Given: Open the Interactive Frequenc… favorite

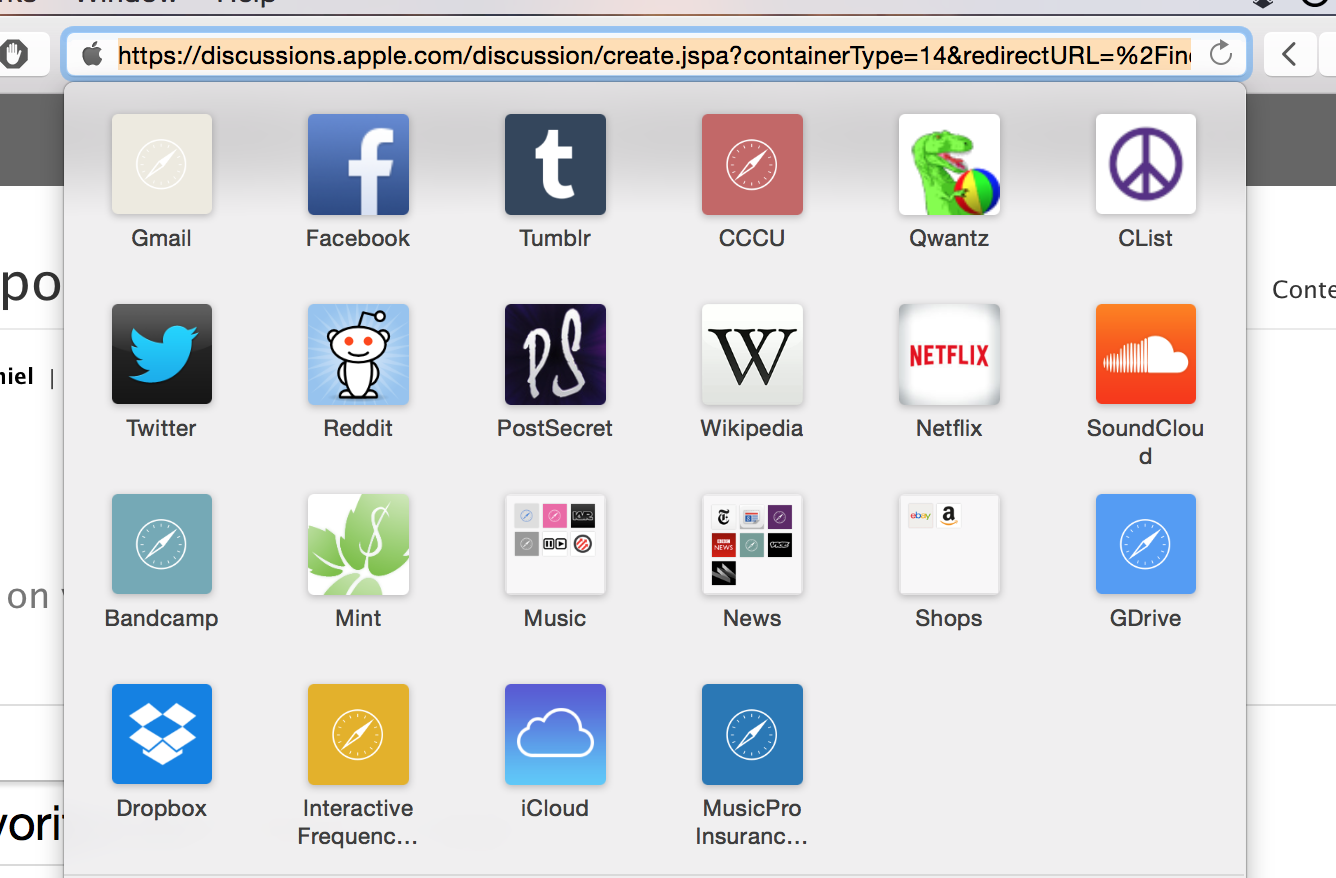Looking at the screenshot, I should 358,734.
